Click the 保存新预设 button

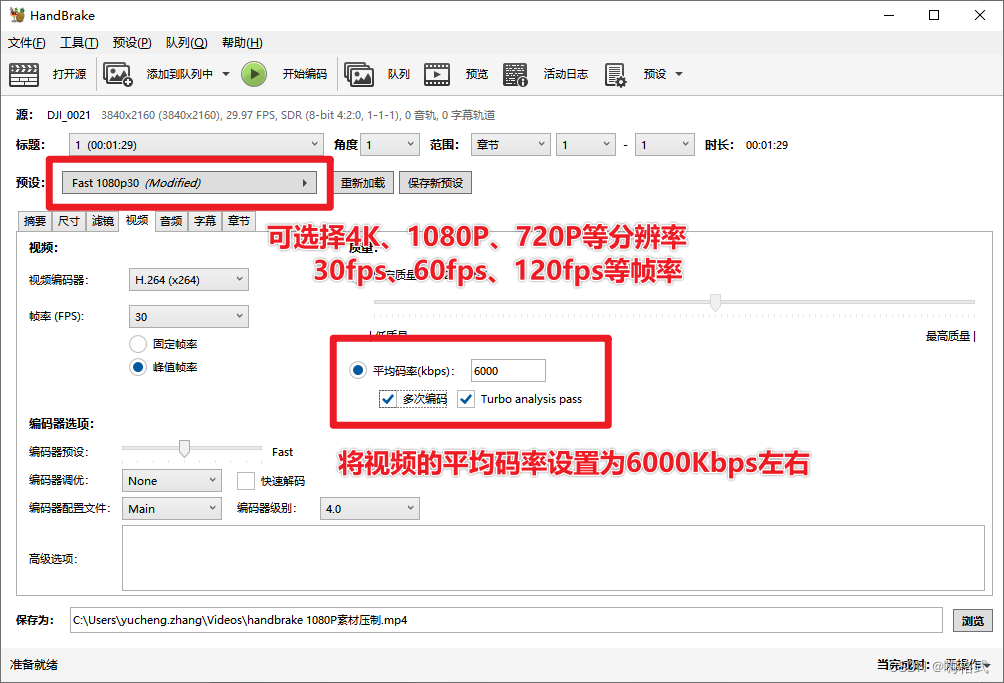[435, 183]
